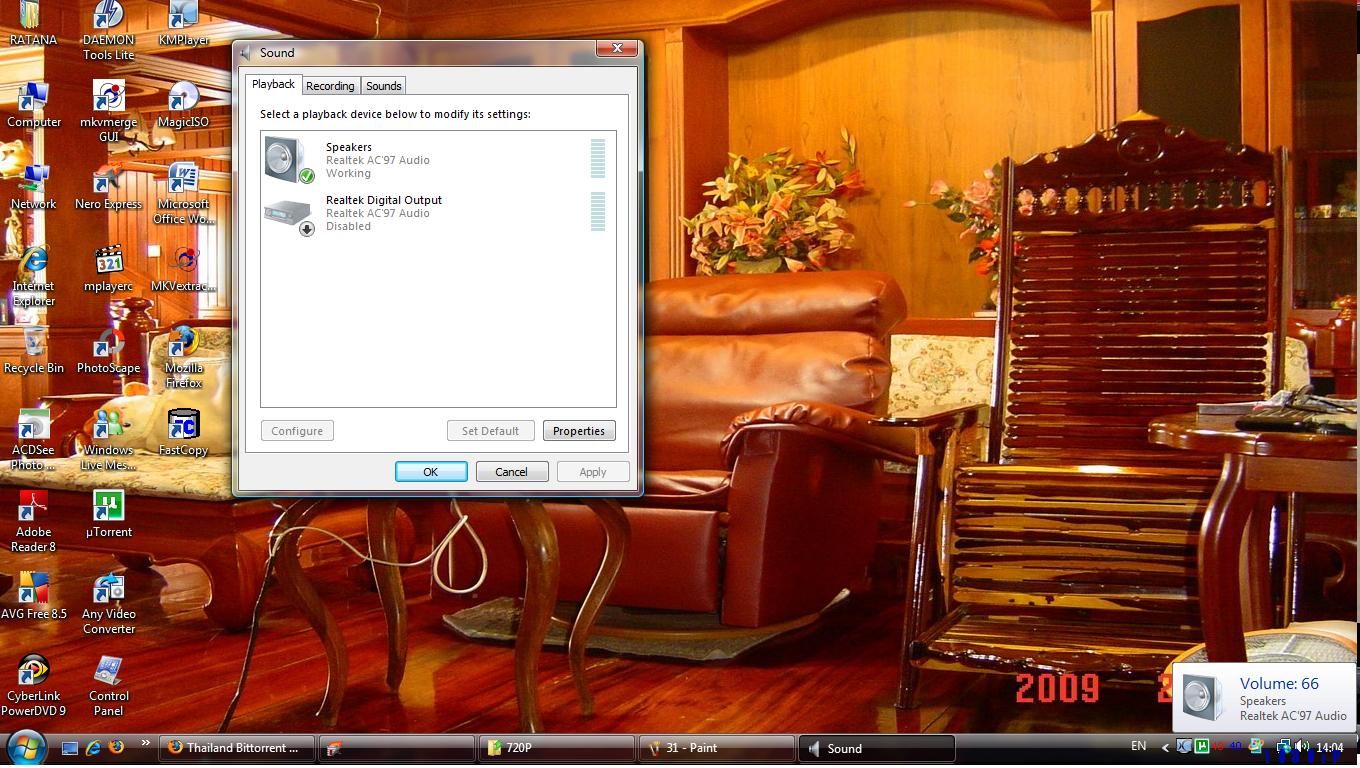Viewport: 1360px width, 768px height.
Task: Click the EN language indicator
Action: point(1138,746)
